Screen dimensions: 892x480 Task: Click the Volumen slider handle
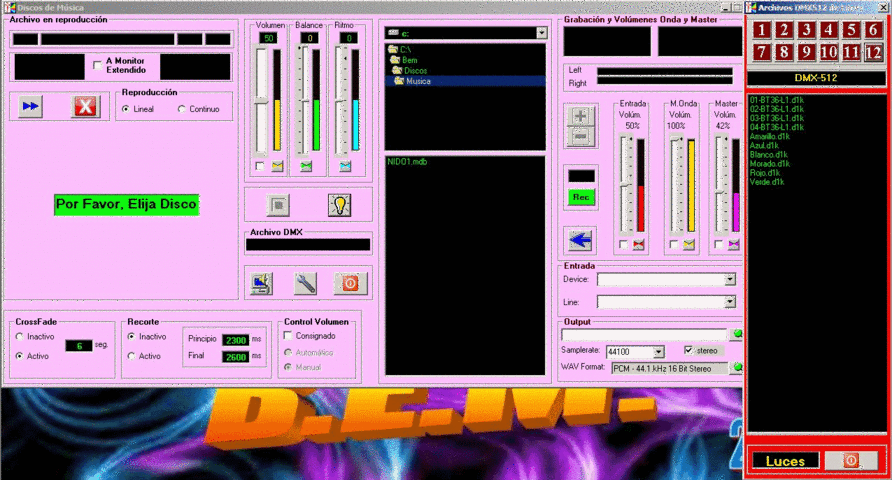(261, 101)
